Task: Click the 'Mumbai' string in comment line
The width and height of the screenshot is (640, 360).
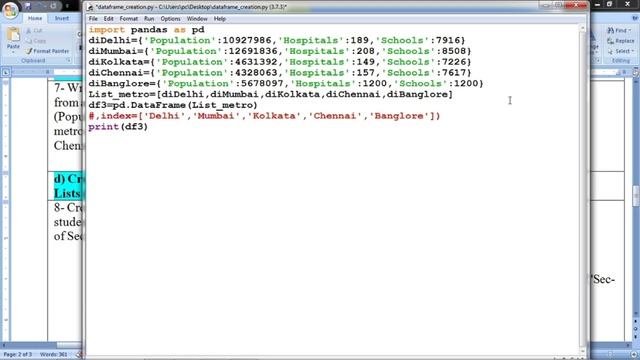Action: click(216, 116)
